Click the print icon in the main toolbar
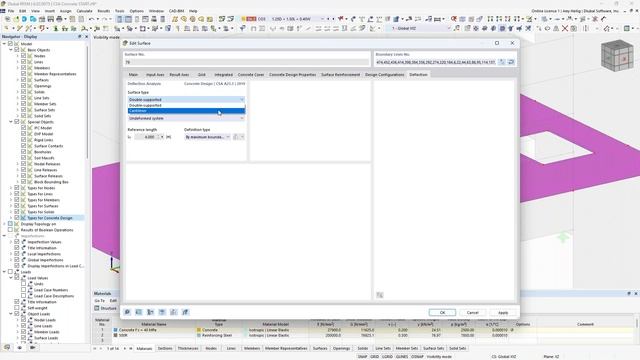This screenshot has width=640, height=360. click(59, 19)
